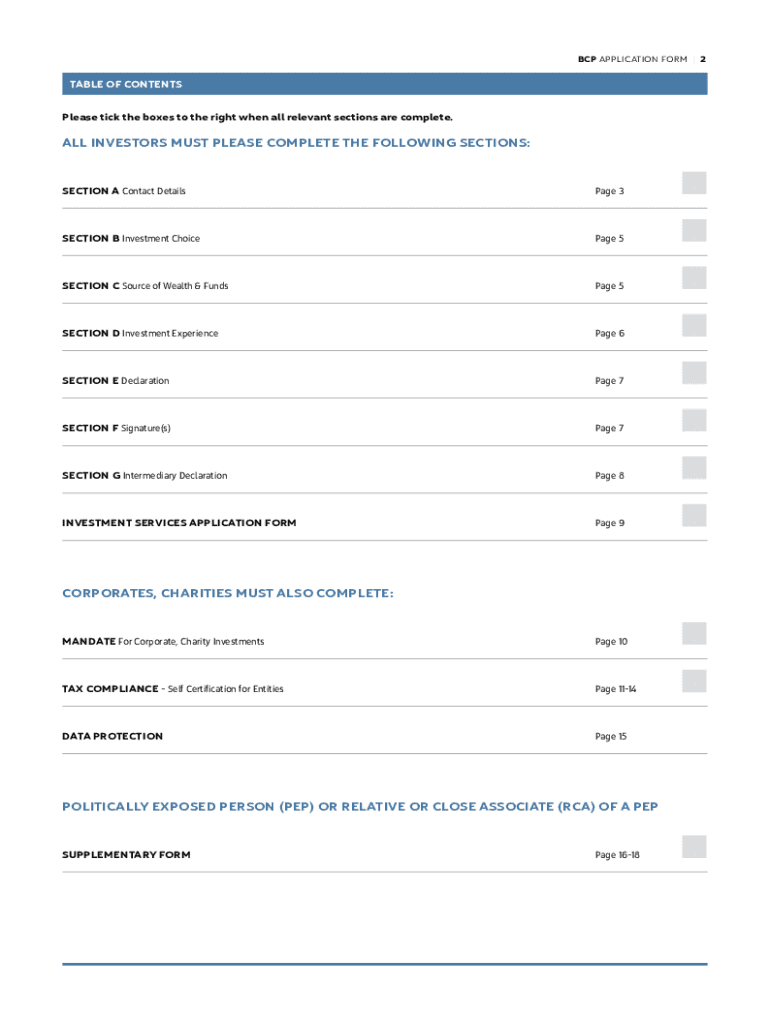This screenshot has width=770, height=1024.
Task: Click the Supplementary Form entry
Action: 126,855
